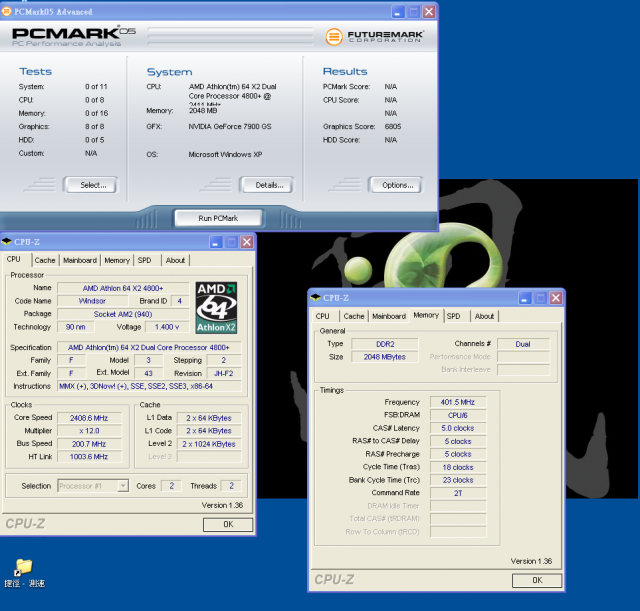
Task: Click the Bank Cycle Time value 23 clocks
Action: click(x=458, y=480)
